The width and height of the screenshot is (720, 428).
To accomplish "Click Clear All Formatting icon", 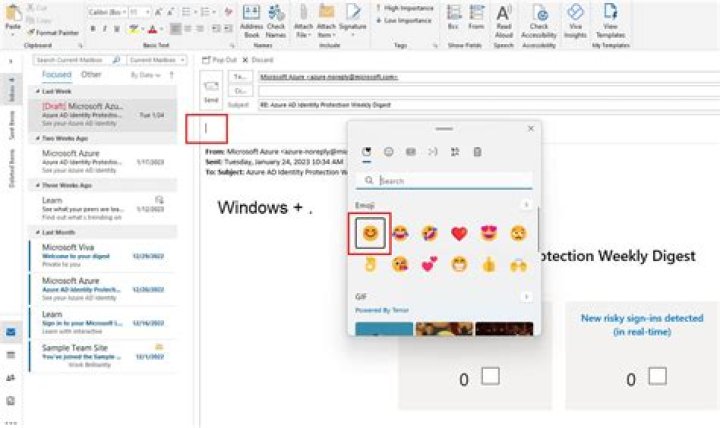I will click(228, 12).
